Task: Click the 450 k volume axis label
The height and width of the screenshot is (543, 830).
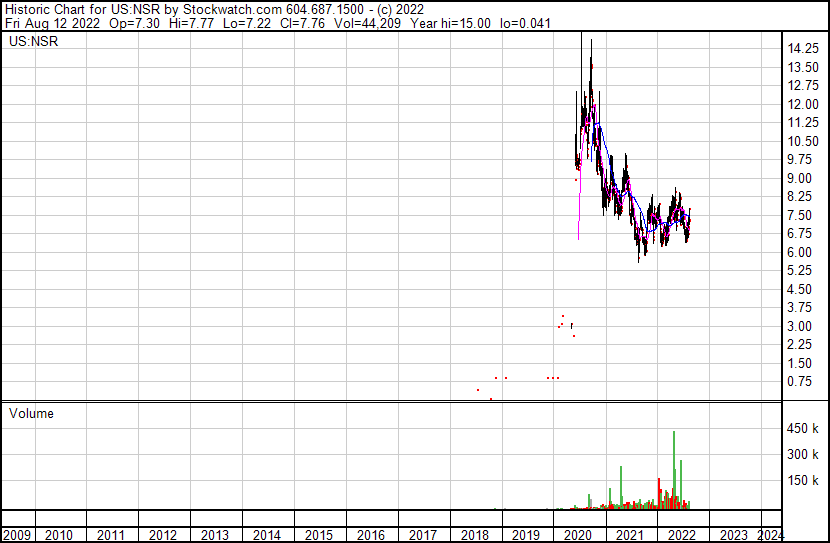Action: 804,429
